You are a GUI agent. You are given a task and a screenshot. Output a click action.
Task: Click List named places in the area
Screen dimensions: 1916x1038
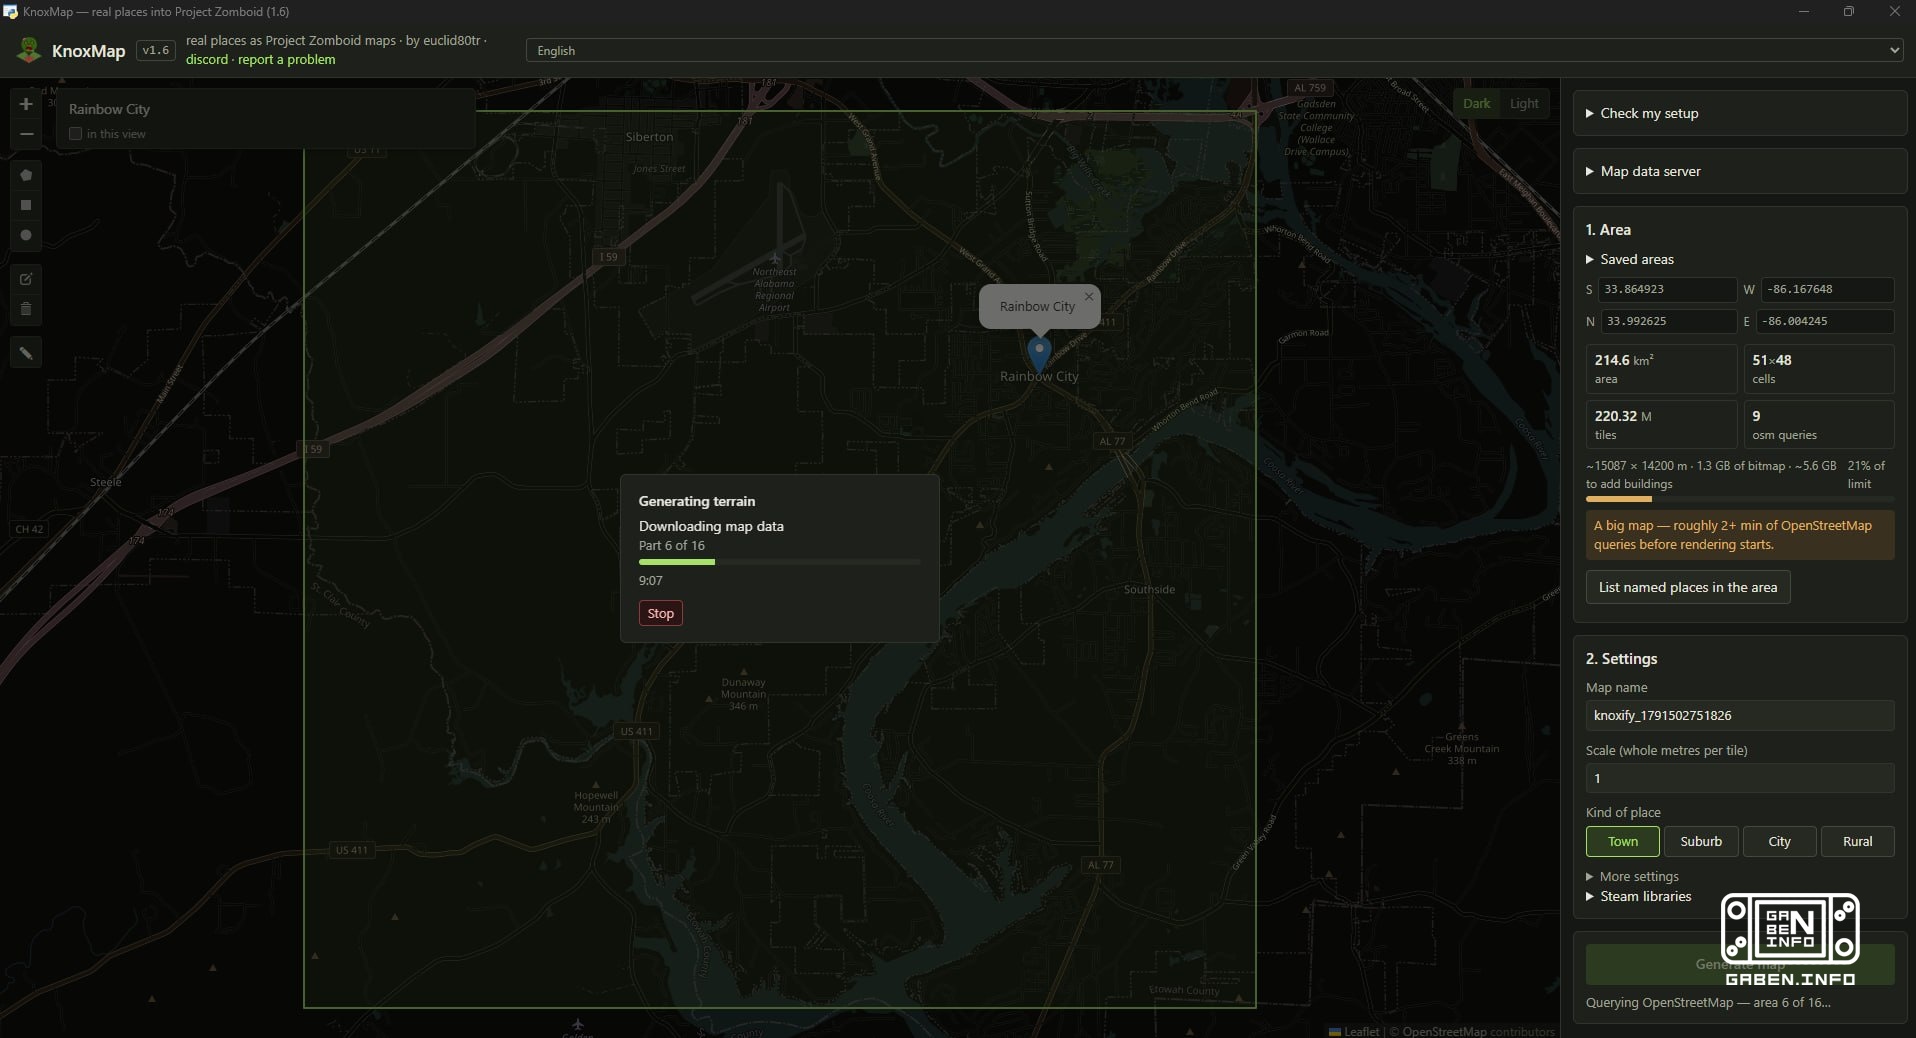tap(1687, 587)
